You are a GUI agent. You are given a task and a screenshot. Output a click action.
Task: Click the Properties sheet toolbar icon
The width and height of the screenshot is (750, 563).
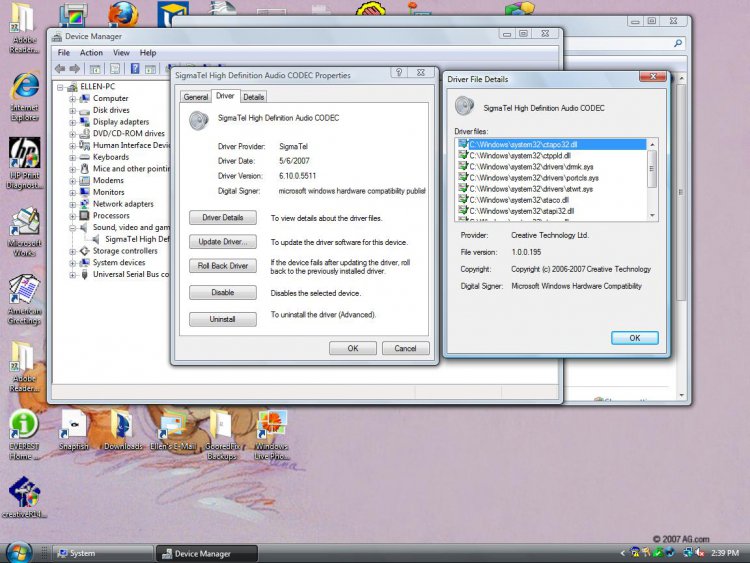115,69
